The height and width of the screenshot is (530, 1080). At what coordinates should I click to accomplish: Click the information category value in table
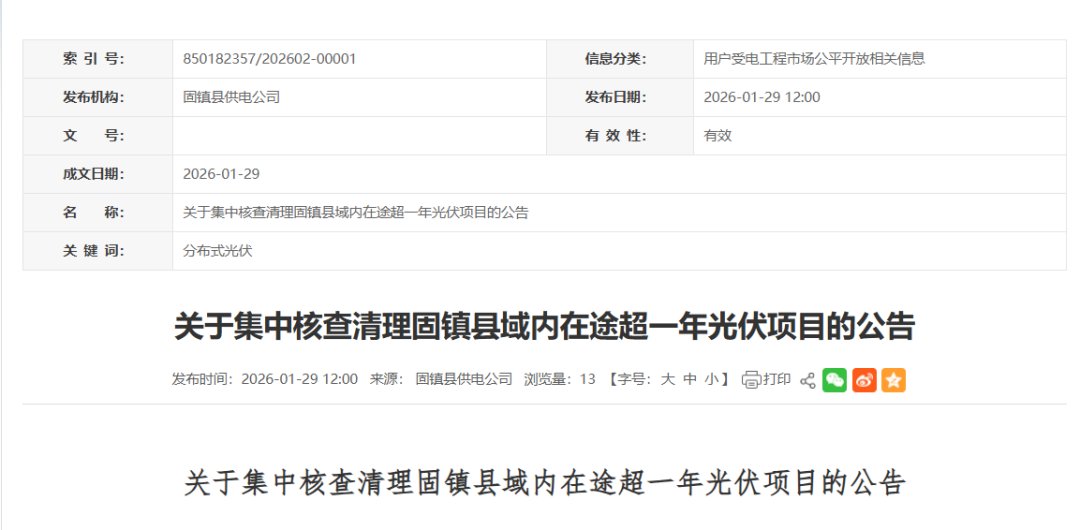[x=813, y=59]
